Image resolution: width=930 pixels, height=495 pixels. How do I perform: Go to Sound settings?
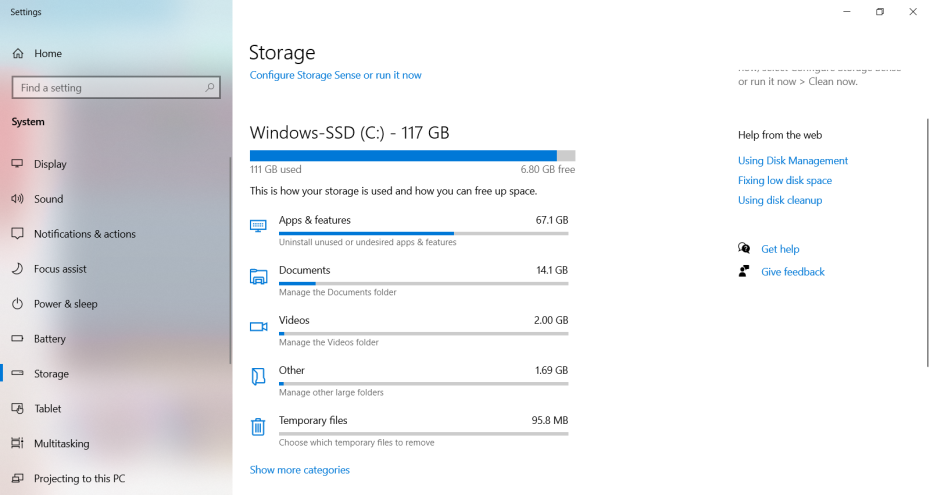point(48,199)
